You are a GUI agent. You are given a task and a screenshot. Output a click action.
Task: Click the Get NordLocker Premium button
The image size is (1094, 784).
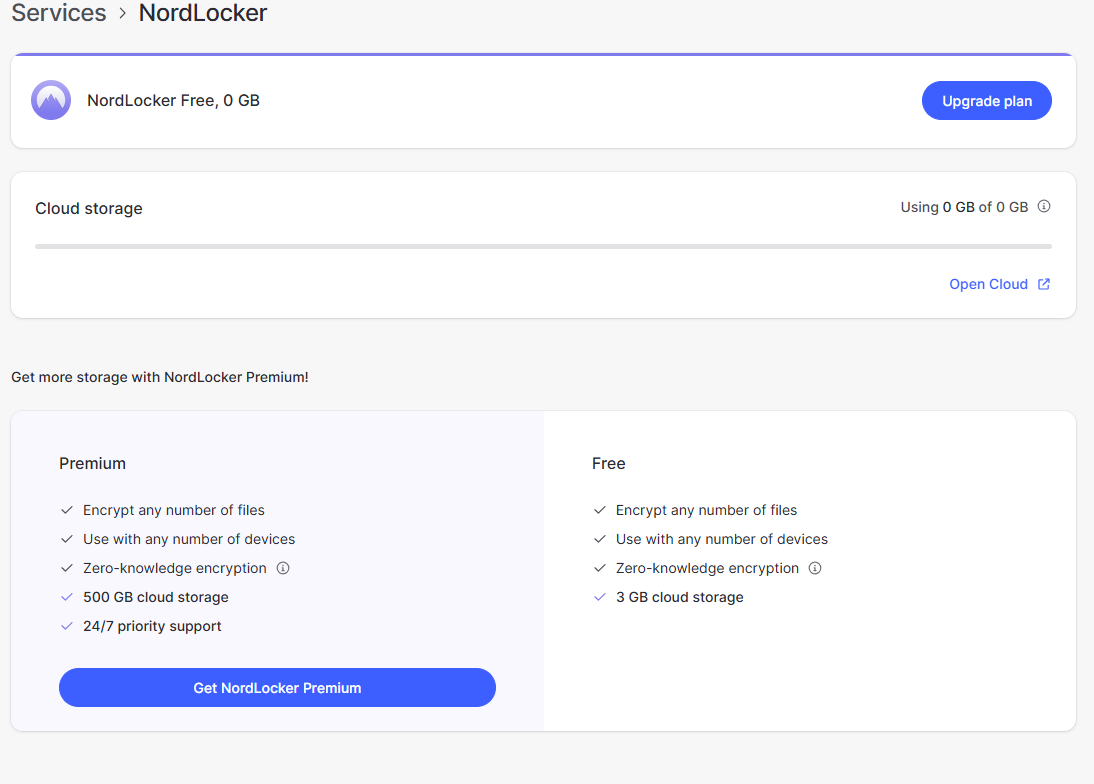(x=277, y=688)
